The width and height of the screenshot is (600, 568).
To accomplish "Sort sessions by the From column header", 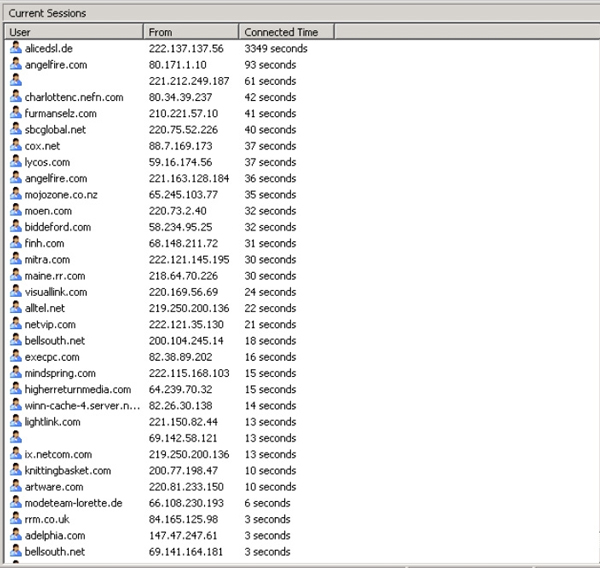I will pyautogui.click(x=191, y=32).
